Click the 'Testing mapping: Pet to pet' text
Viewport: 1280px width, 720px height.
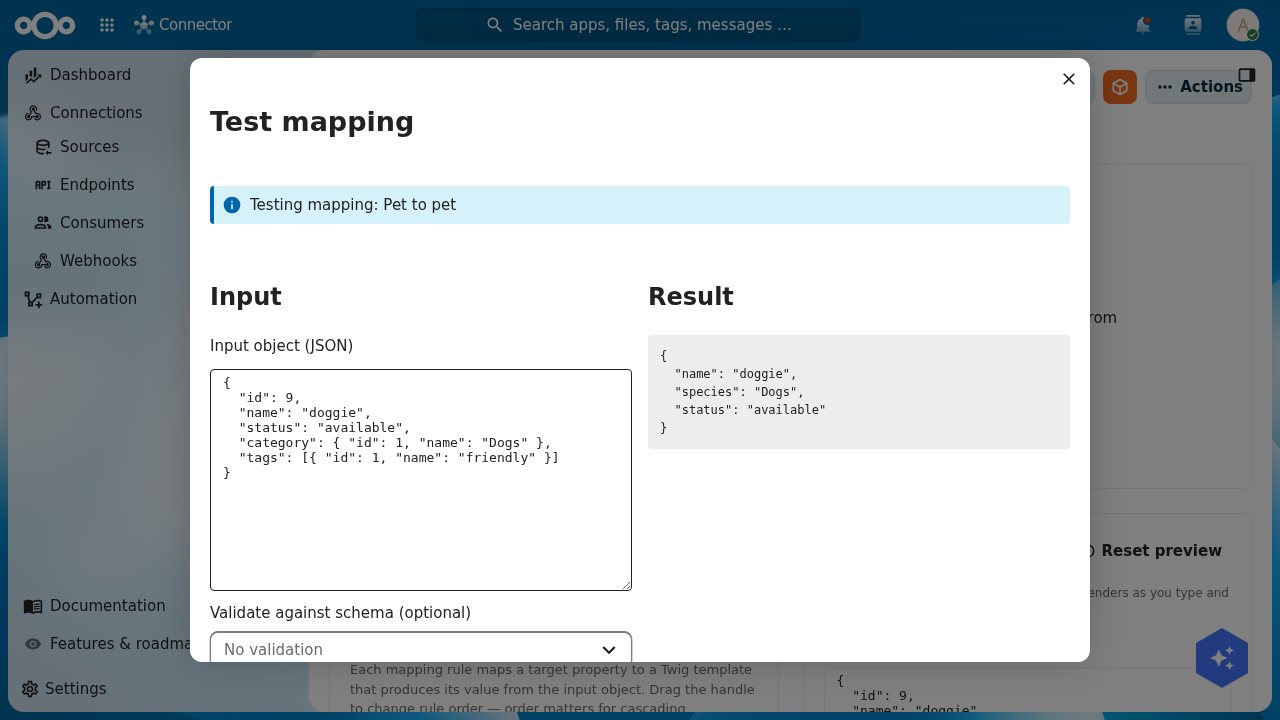tap(353, 205)
